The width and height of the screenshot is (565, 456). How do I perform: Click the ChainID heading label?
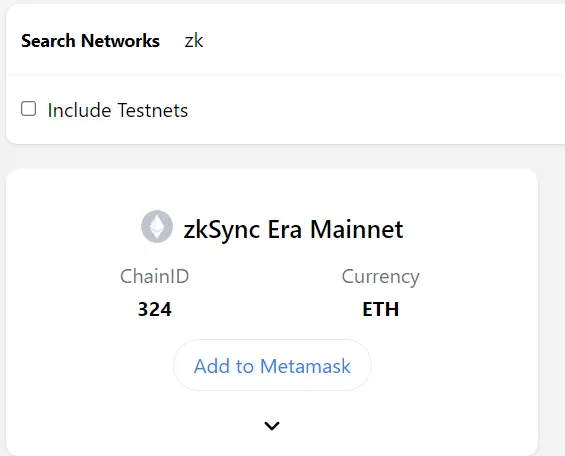click(x=155, y=276)
